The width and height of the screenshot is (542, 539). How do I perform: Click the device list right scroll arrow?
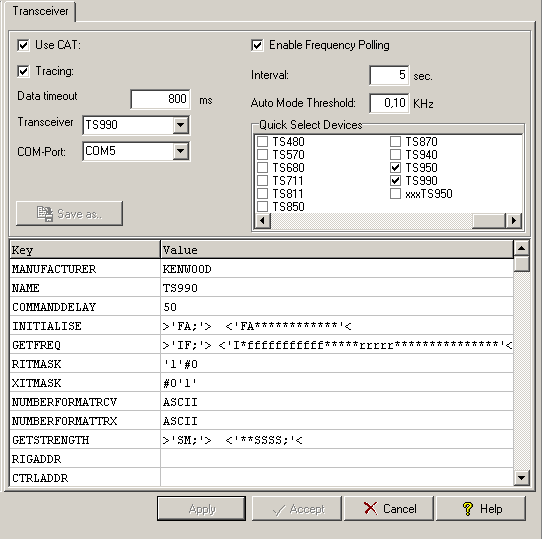pos(514,220)
